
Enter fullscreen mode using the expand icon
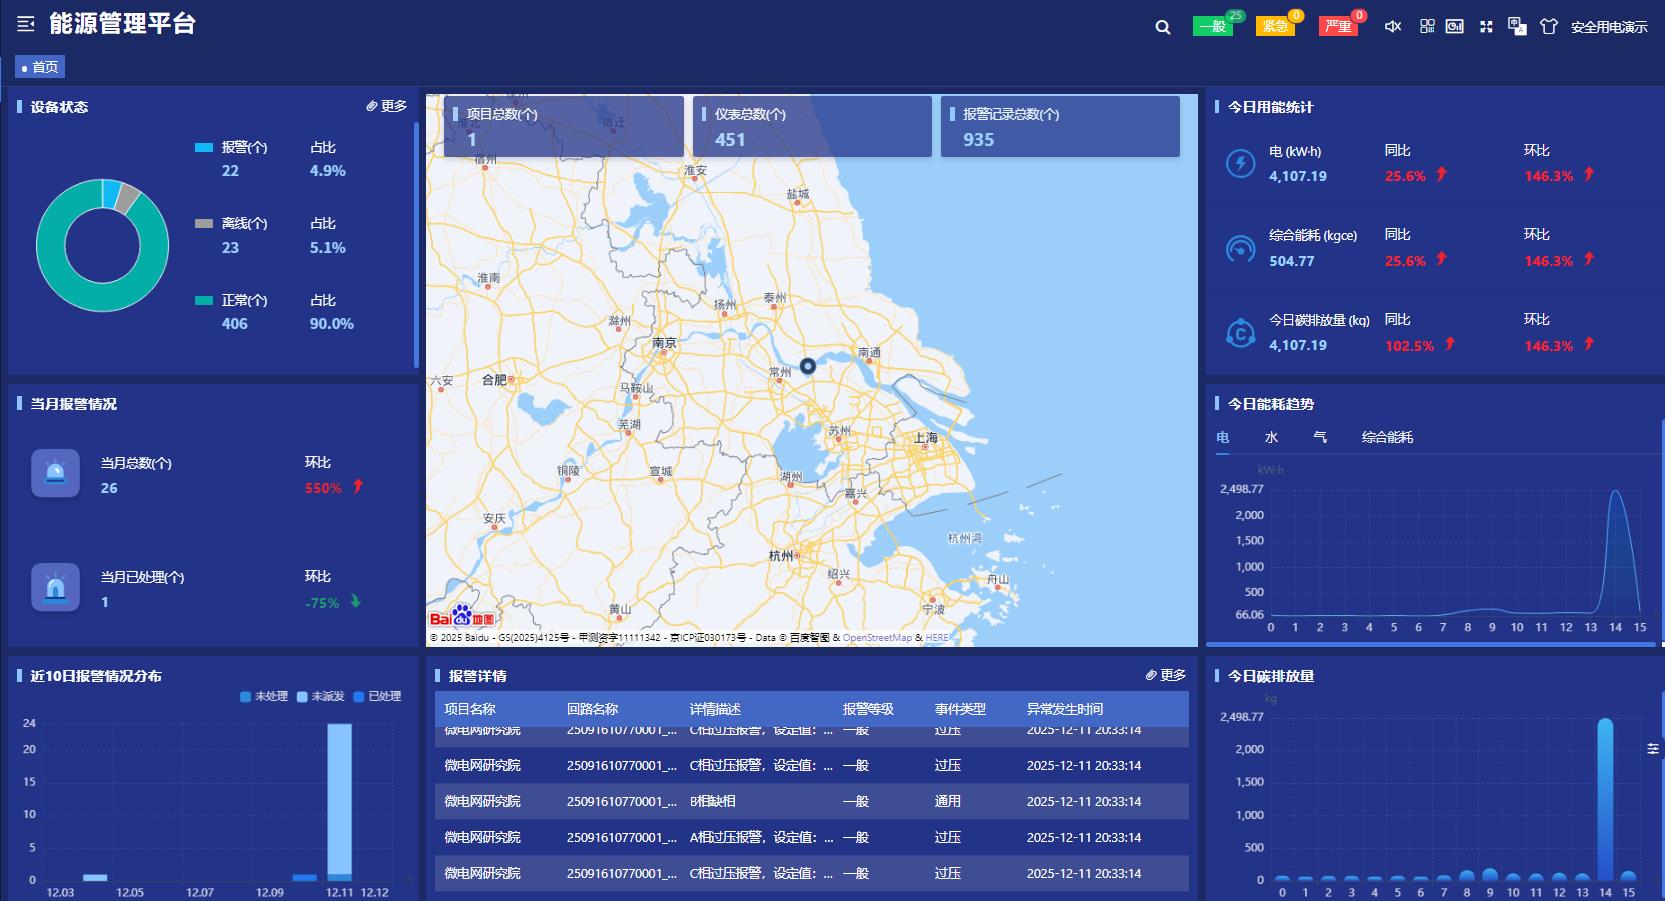tap(1486, 27)
